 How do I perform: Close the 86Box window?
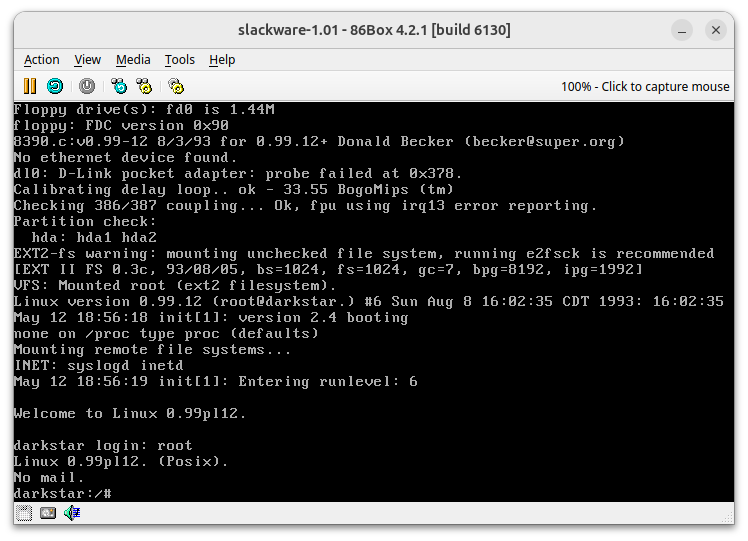tap(716, 31)
